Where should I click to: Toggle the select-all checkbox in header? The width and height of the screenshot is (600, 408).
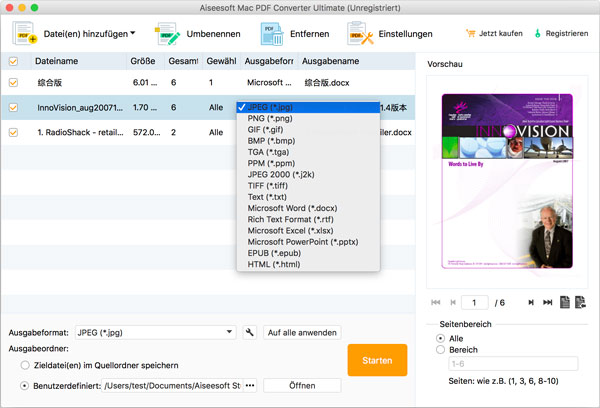tap(13, 61)
